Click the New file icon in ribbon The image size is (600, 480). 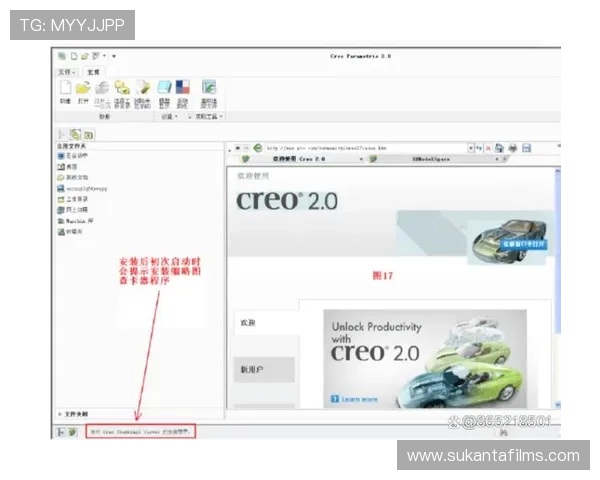click(x=64, y=89)
